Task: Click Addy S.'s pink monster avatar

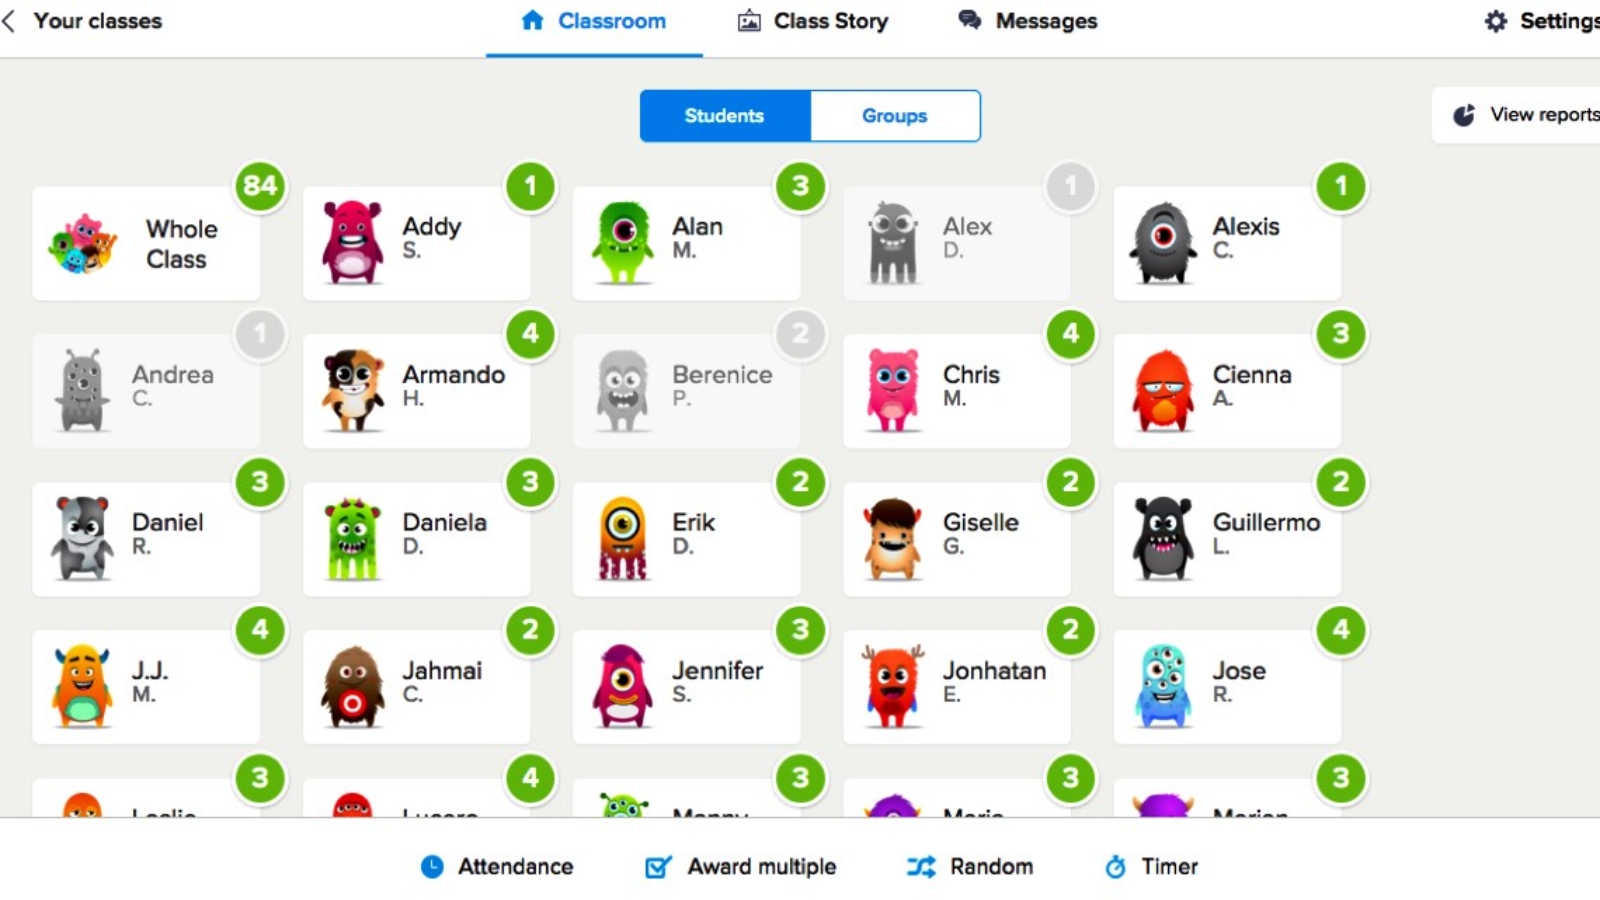Action: (x=353, y=242)
